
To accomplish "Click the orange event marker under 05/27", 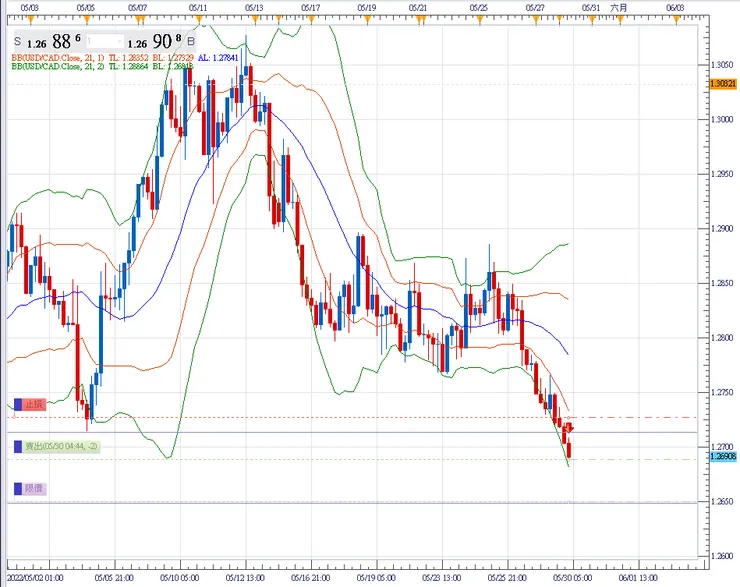I will point(536,19).
